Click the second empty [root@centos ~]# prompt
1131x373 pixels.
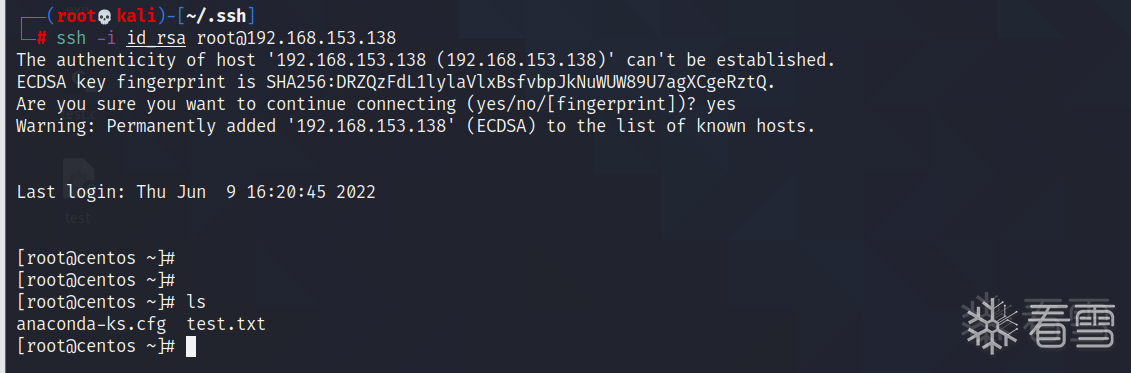pos(96,280)
